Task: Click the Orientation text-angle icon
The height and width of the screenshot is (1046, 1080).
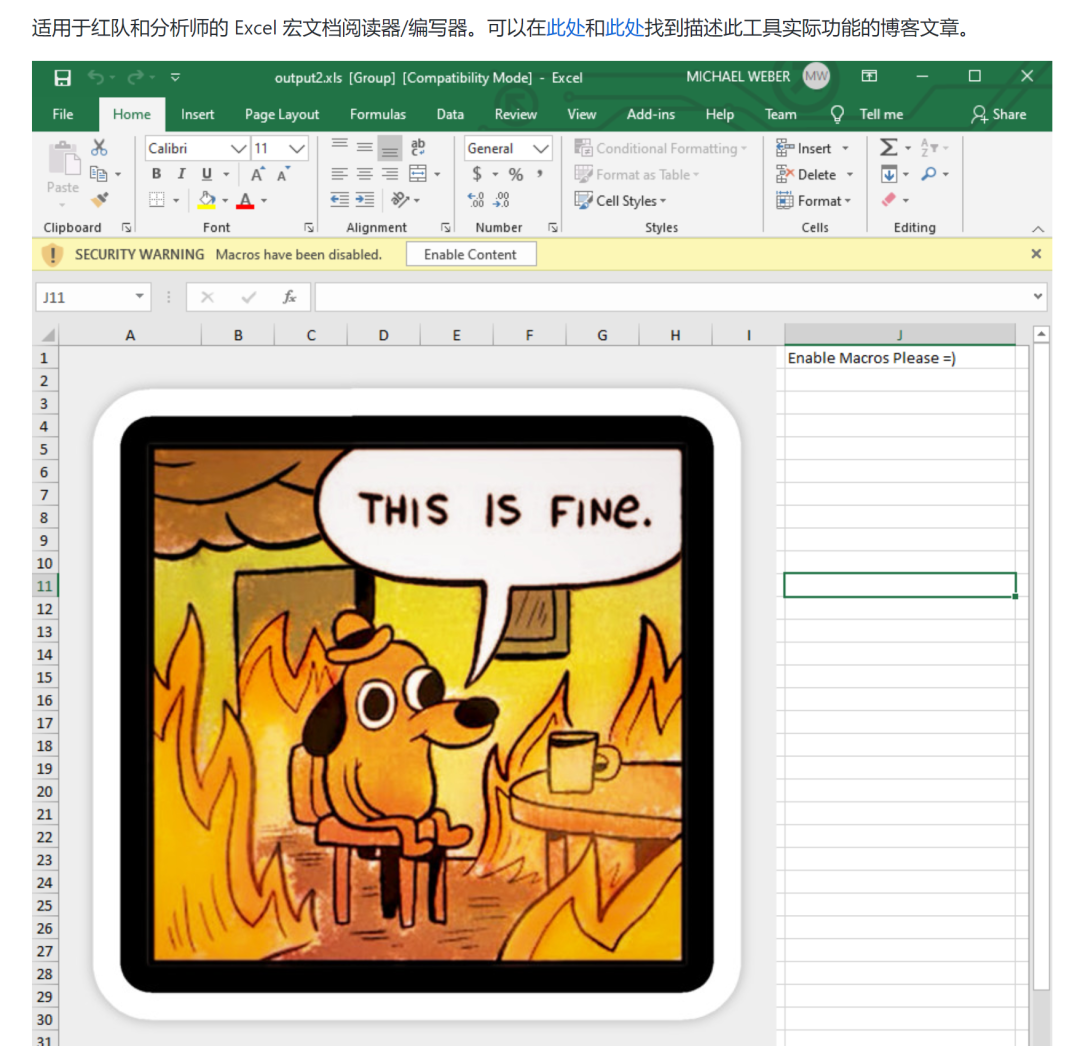Action: tap(400, 200)
